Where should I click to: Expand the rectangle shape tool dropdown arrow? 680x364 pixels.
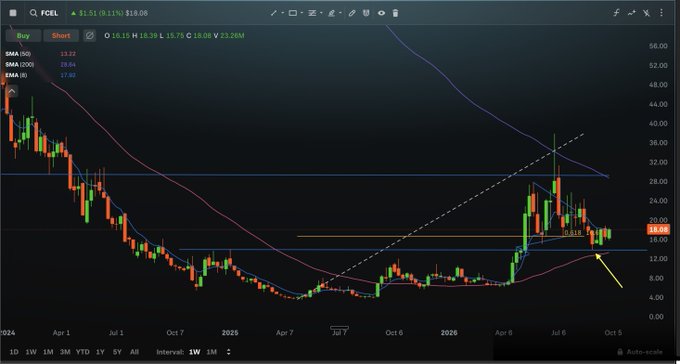point(302,13)
